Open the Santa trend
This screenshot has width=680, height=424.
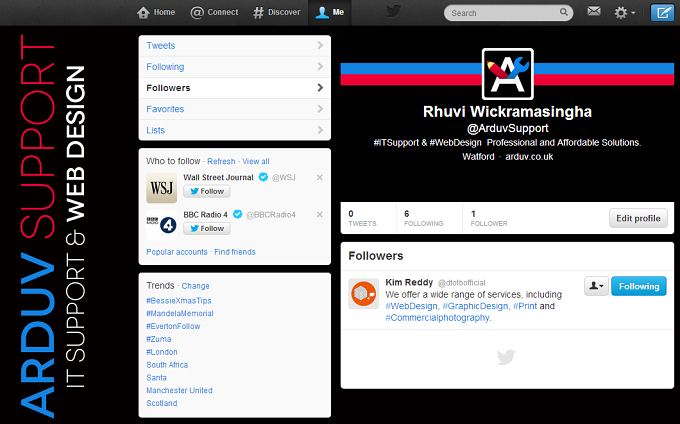(157, 378)
